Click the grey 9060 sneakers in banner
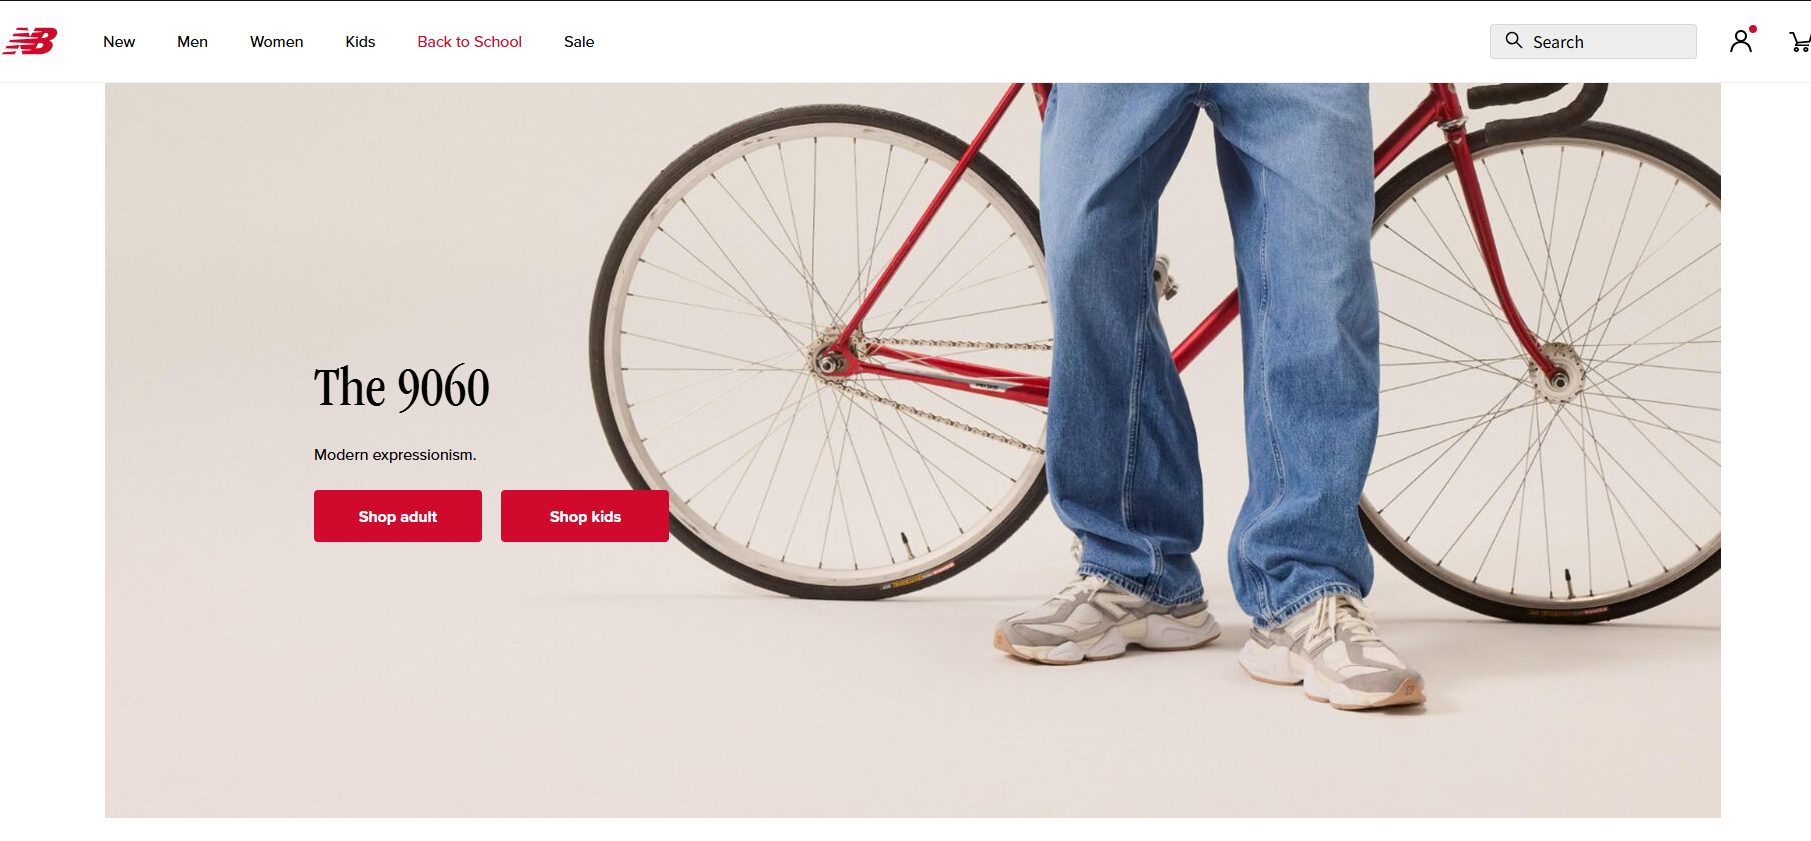Image resolution: width=1811 pixels, height=841 pixels. (x=1210, y=642)
